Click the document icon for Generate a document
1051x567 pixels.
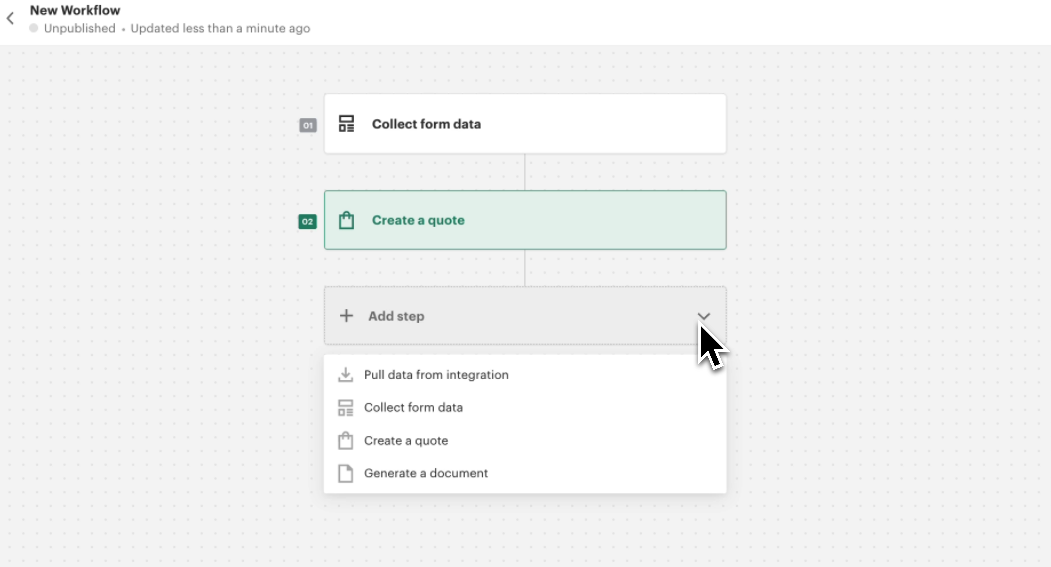[x=345, y=473]
